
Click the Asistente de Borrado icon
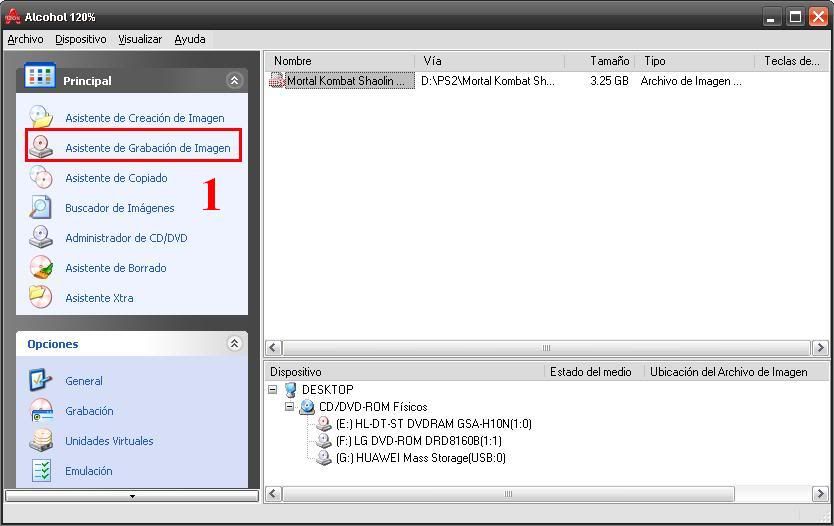click(x=41, y=267)
